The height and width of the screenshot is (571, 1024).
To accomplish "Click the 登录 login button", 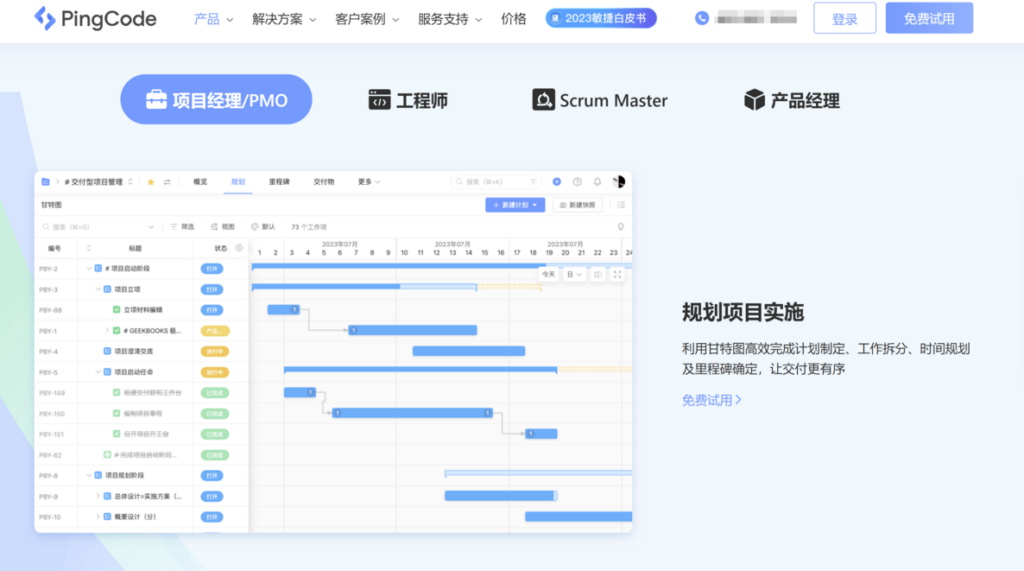I will 844,19.
